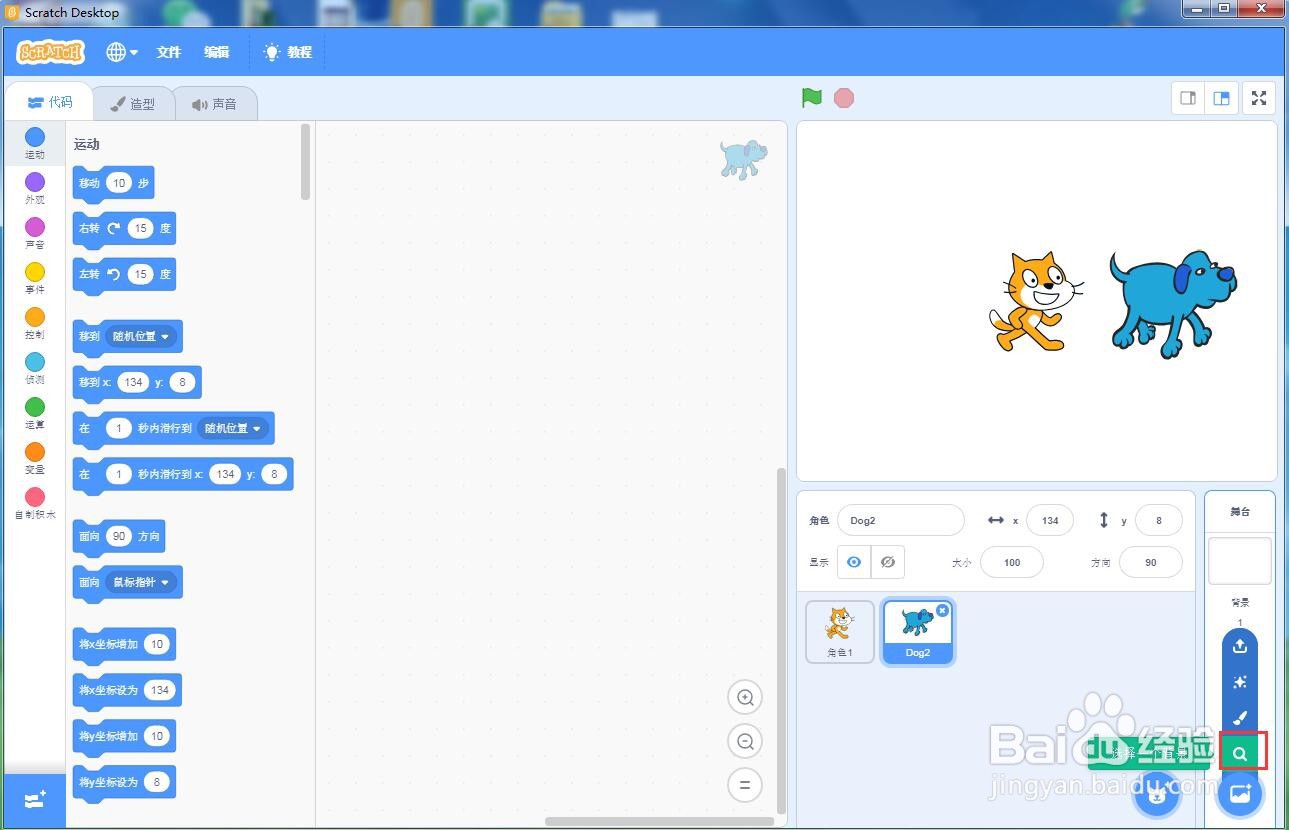Viewport: 1289px width, 830px height.
Task: Open the 文件 menu
Action: coord(168,52)
